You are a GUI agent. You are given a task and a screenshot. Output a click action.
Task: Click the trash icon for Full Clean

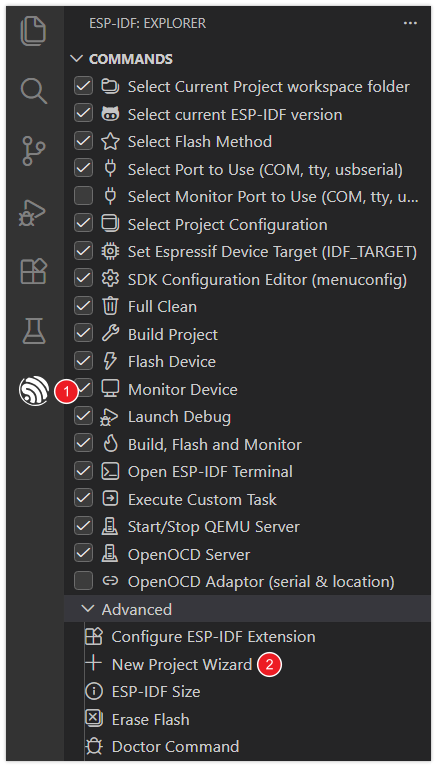pos(110,306)
